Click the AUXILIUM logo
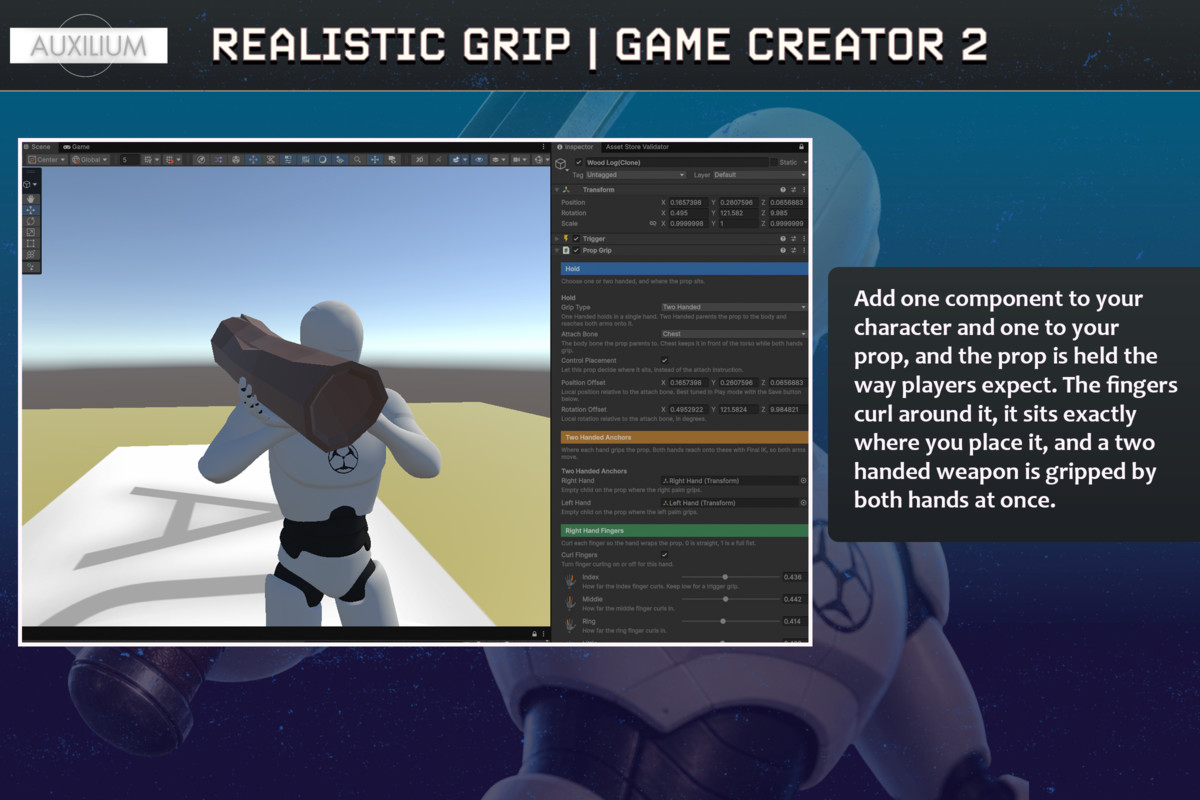Image resolution: width=1200 pixels, height=800 pixels. pyautogui.click(x=88, y=45)
